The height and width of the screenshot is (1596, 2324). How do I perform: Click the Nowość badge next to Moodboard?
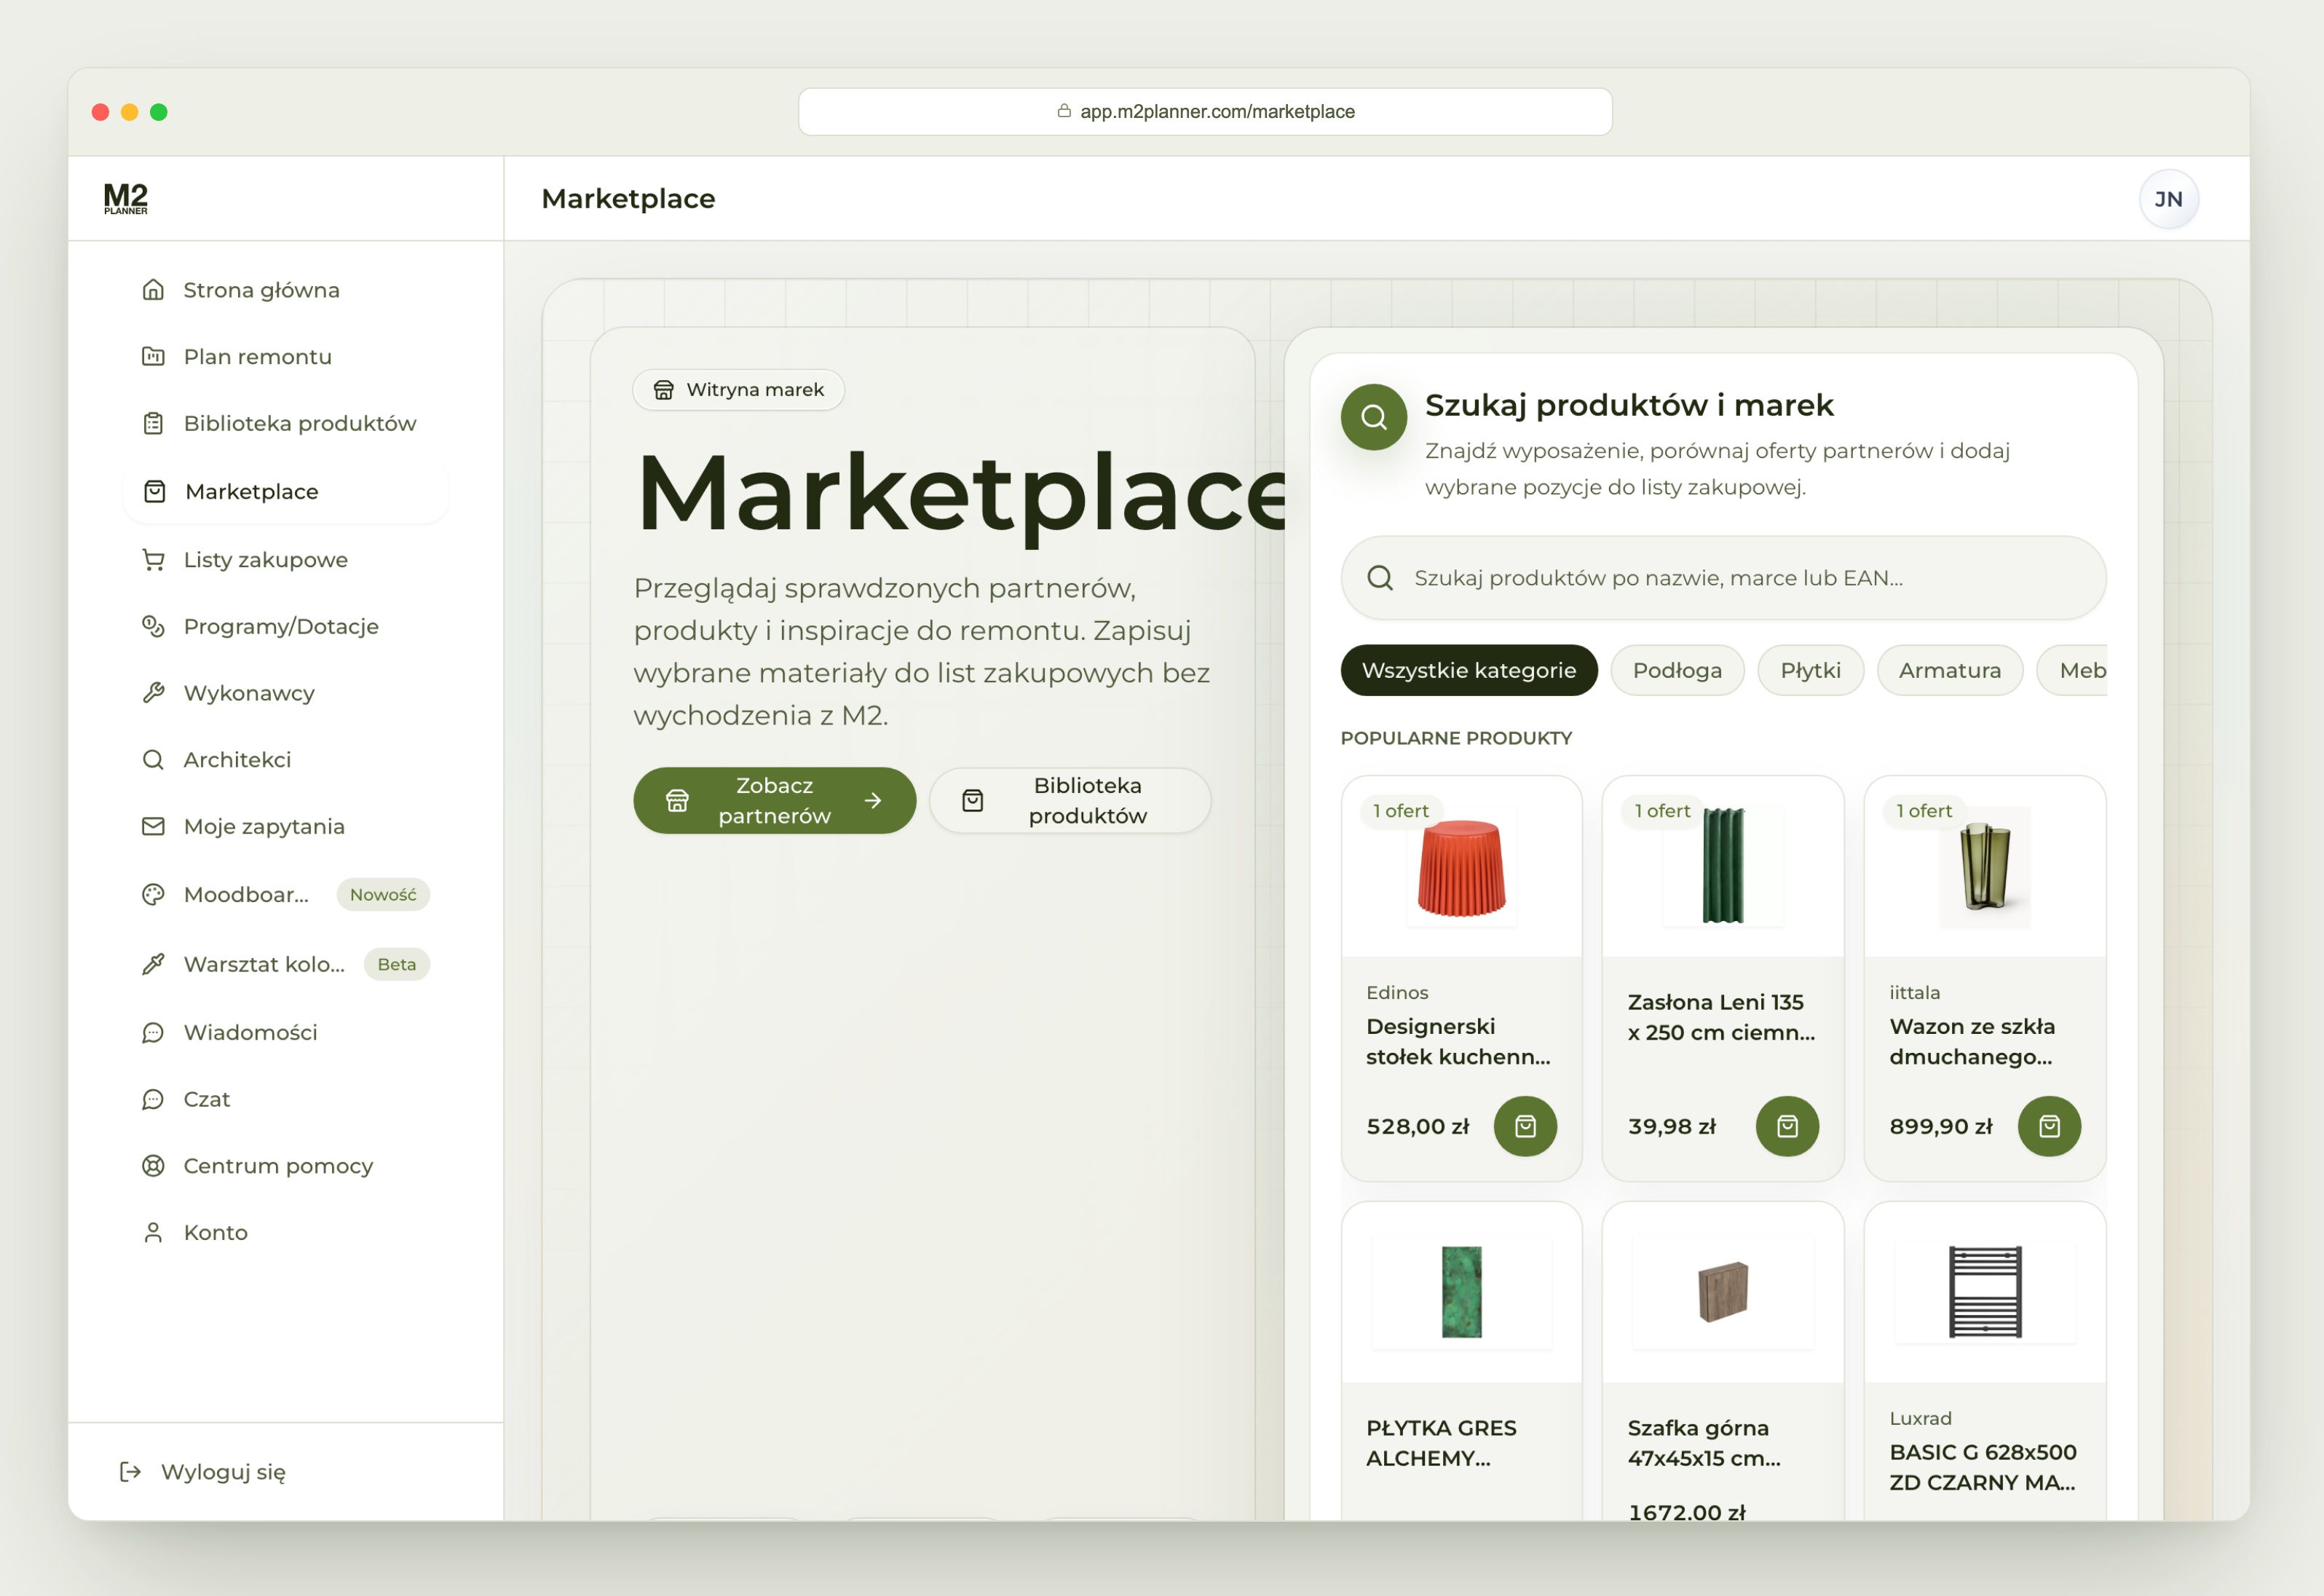click(x=383, y=894)
